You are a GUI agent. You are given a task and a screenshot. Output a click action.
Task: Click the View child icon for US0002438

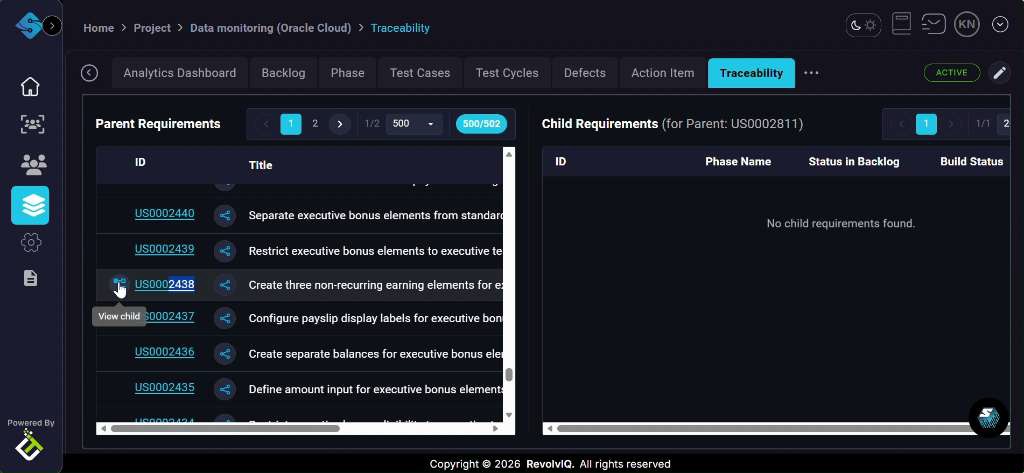[x=119, y=285]
